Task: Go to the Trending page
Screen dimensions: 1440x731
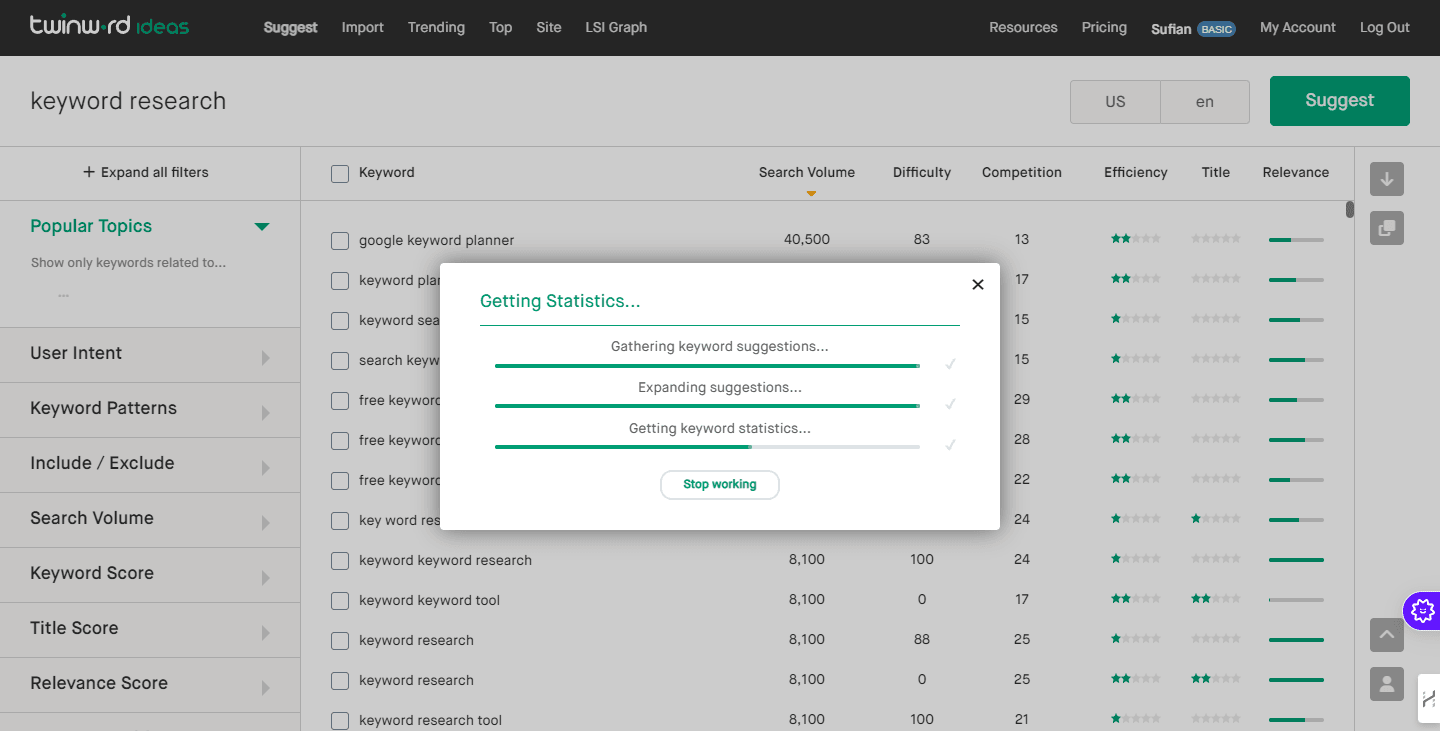Action: tap(436, 28)
